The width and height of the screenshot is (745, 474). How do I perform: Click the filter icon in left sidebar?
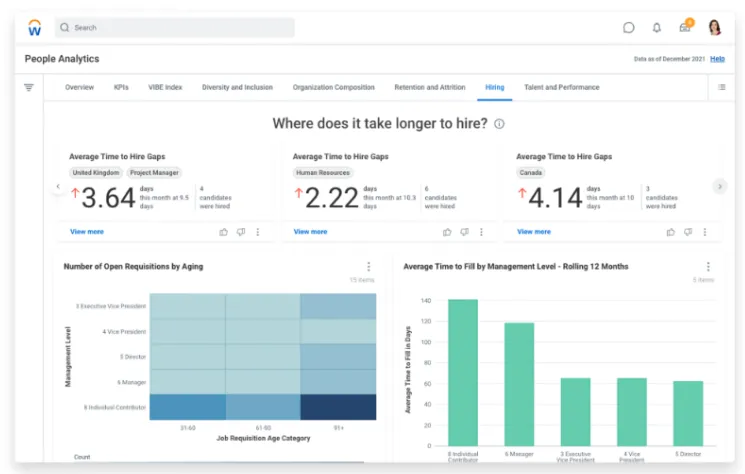(x=29, y=88)
